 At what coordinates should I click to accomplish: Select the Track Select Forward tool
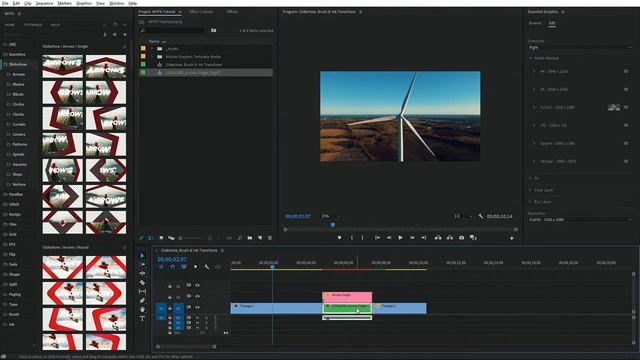point(142,264)
